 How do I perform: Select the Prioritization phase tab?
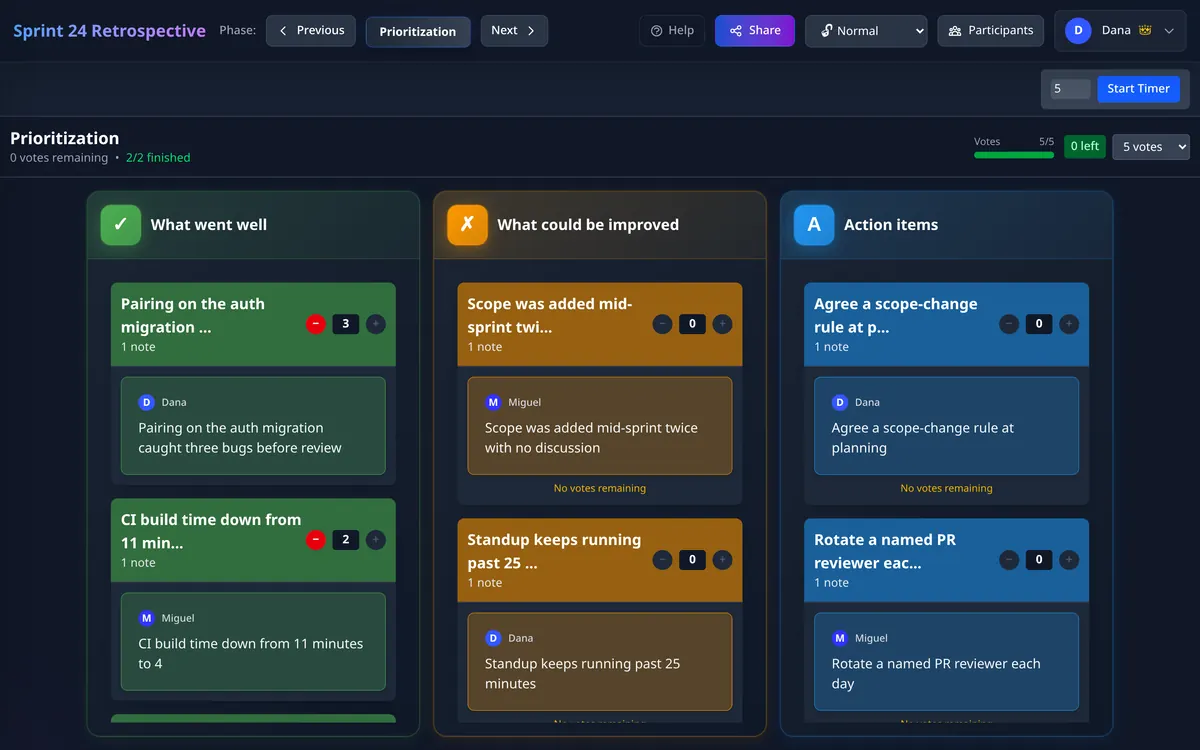click(x=418, y=31)
